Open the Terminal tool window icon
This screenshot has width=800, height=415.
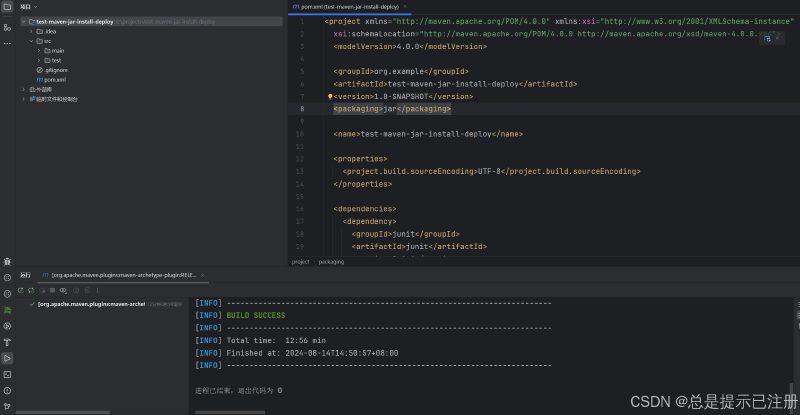(x=7, y=375)
